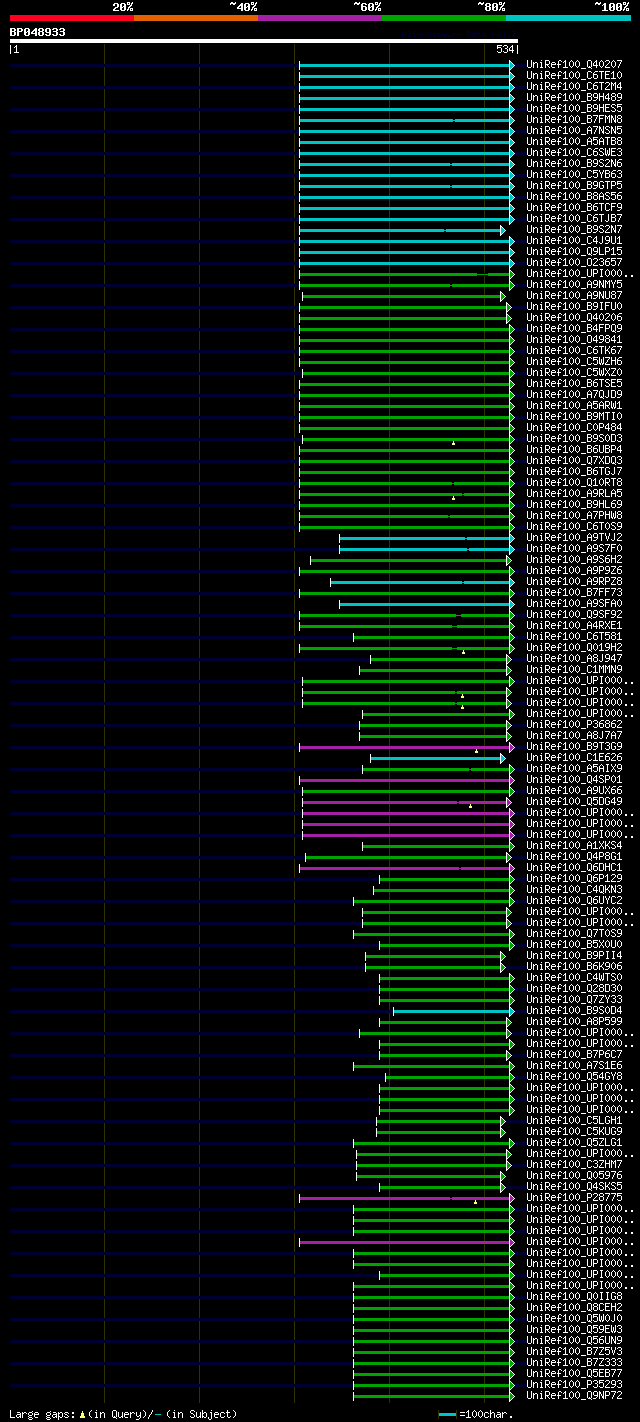Screen dimensions: 640x1422
Task: Open hit UniRef100_C1MMN9
Action: tap(574, 669)
